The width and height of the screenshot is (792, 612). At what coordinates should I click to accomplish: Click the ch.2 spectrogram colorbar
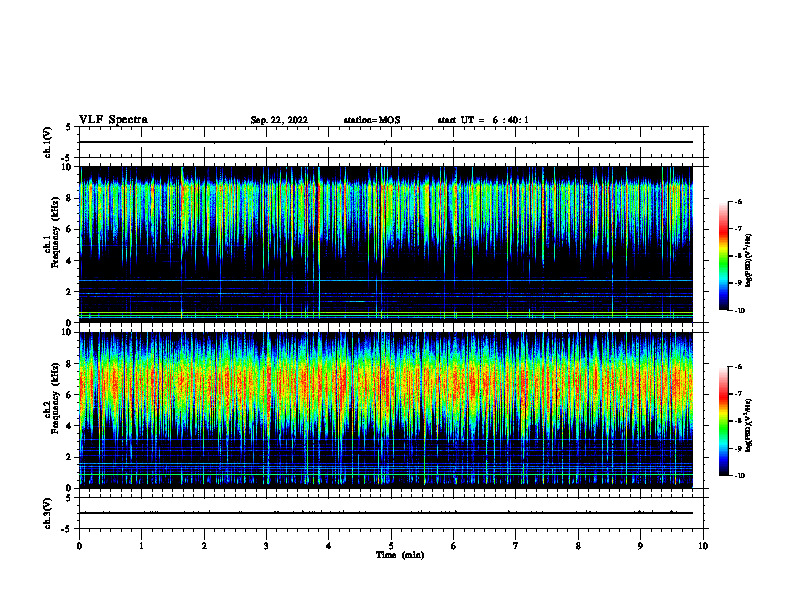pos(723,421)
